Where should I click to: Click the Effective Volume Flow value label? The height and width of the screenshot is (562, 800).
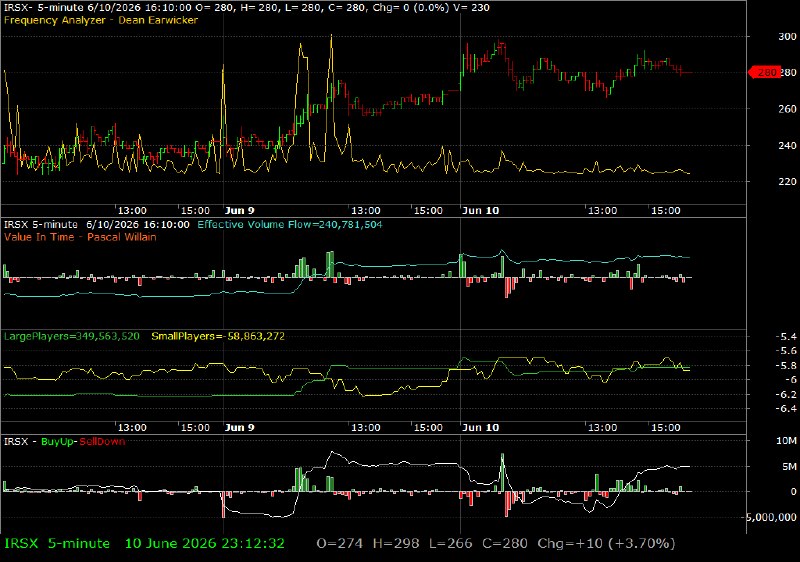(290, 225)
